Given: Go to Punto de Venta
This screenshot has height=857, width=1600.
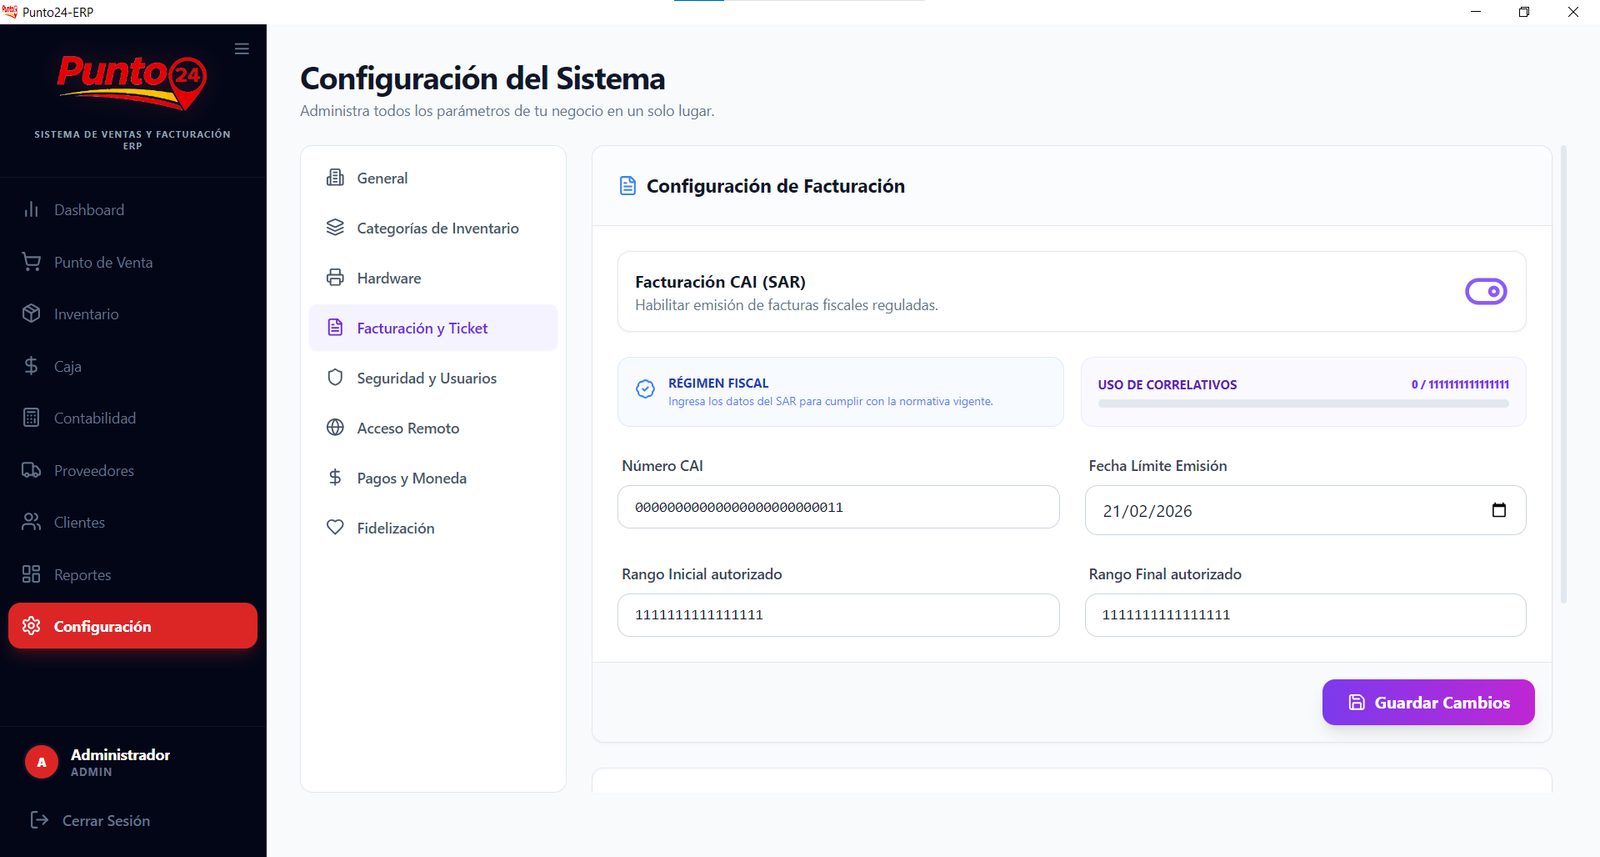Looking at the screenshot, I should 132,262.
